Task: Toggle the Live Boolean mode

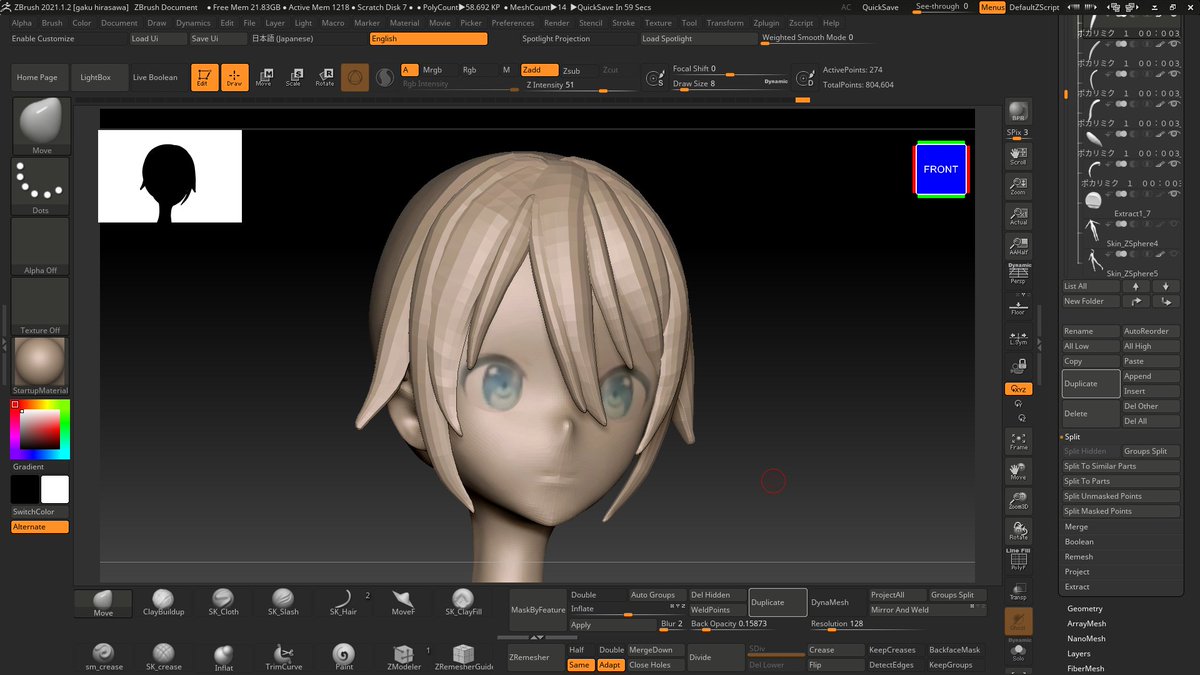Action: coord(155,77)
